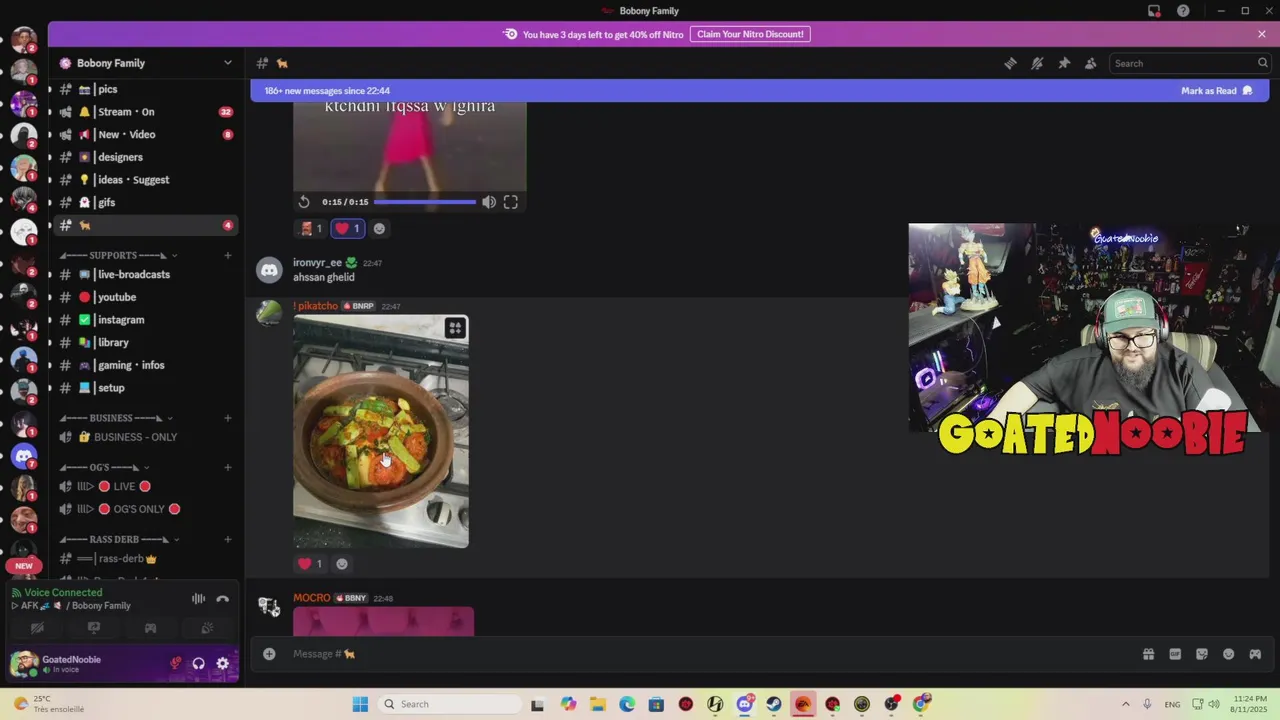Viewport: 1280px width, 720px height.
Task: Open pikatcho's tagine food photo
Action: click(x=381, y=431)
